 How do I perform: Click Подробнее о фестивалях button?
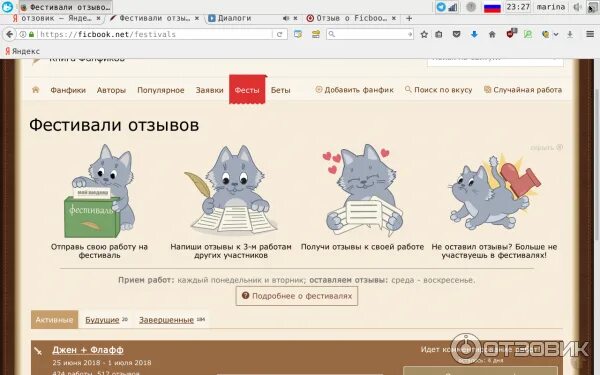point(297,296)
